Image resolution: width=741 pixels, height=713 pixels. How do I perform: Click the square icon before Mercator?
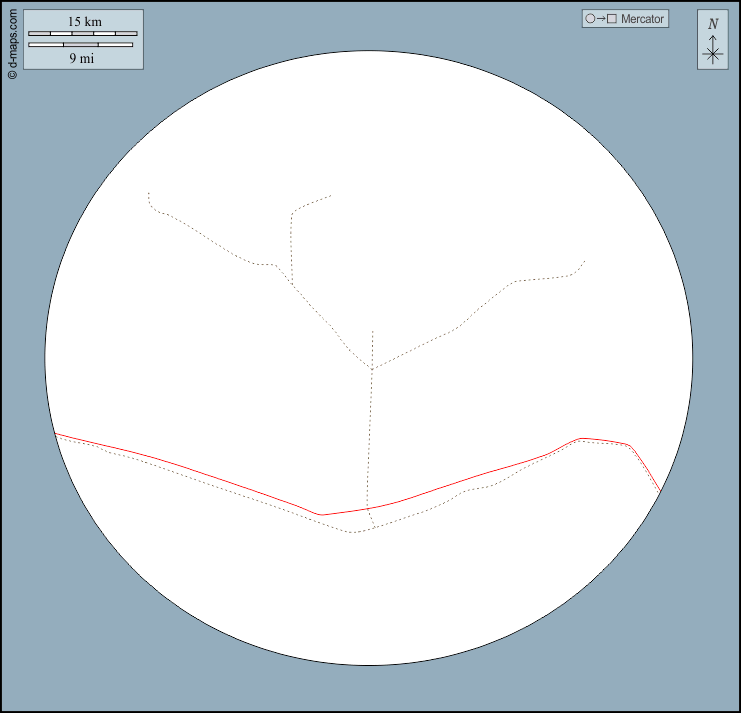(x=611, y=19)
